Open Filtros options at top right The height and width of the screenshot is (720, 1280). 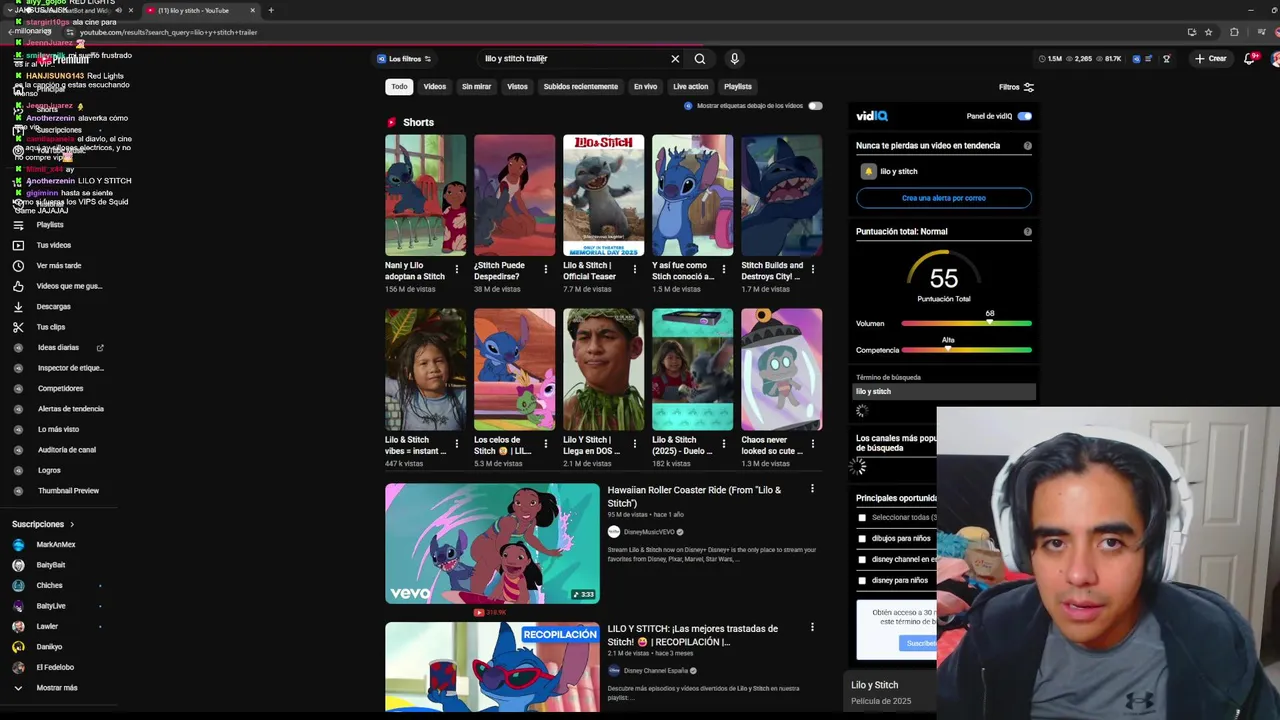1016,87
